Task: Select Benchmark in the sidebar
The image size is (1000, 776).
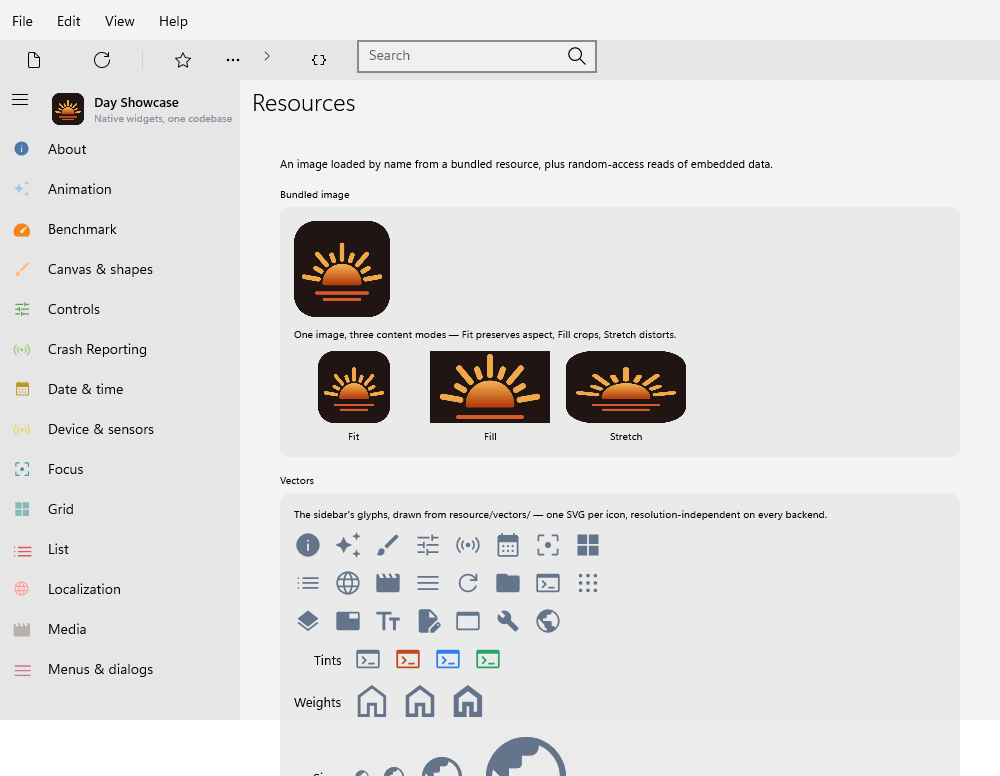Action: pyautogui.click(x=120, y=230)
